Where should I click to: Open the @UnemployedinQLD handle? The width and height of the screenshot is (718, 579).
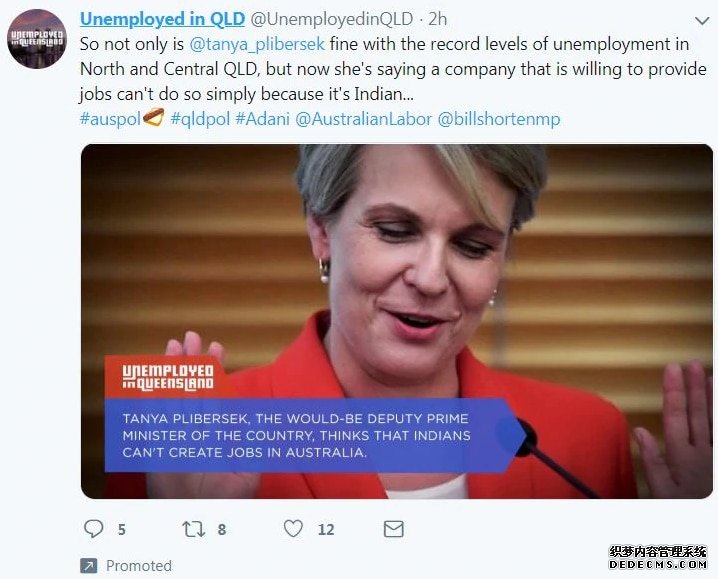(x=332, y=19)
